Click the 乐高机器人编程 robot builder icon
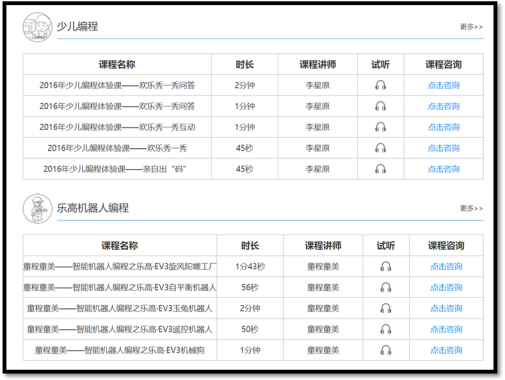Image resolution: width=505 pixels, height=380 pixels. pos(37,209)
